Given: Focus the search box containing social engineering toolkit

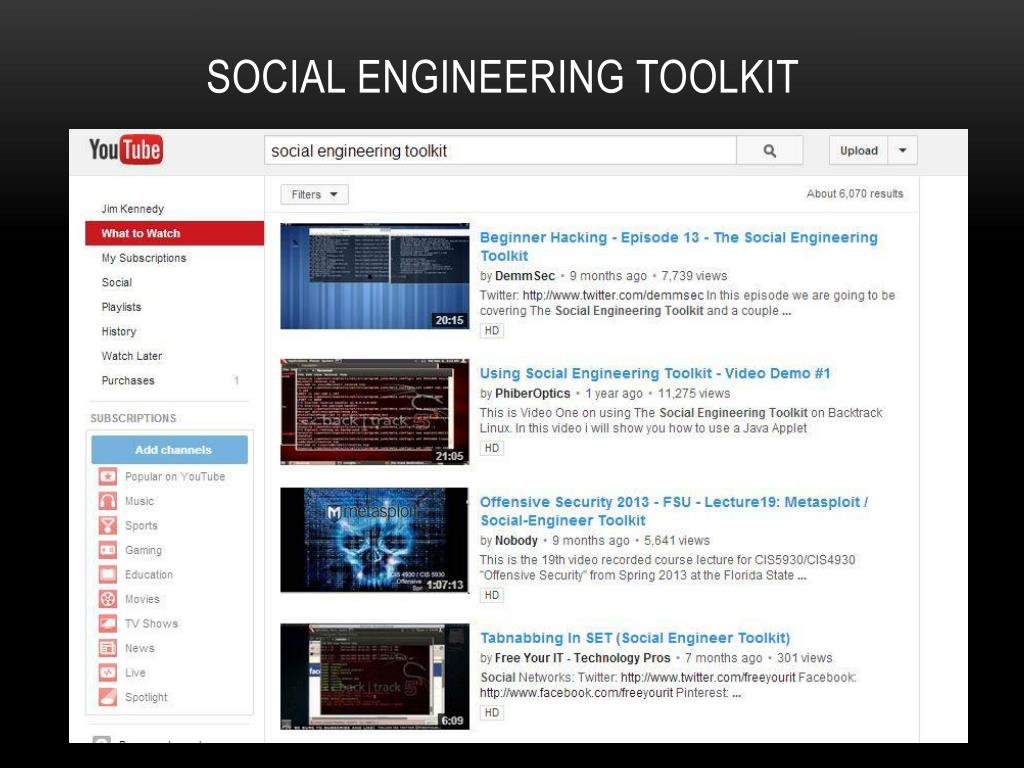Looking at the screenshot, I should pyautogui.click(x=500, y=151).
